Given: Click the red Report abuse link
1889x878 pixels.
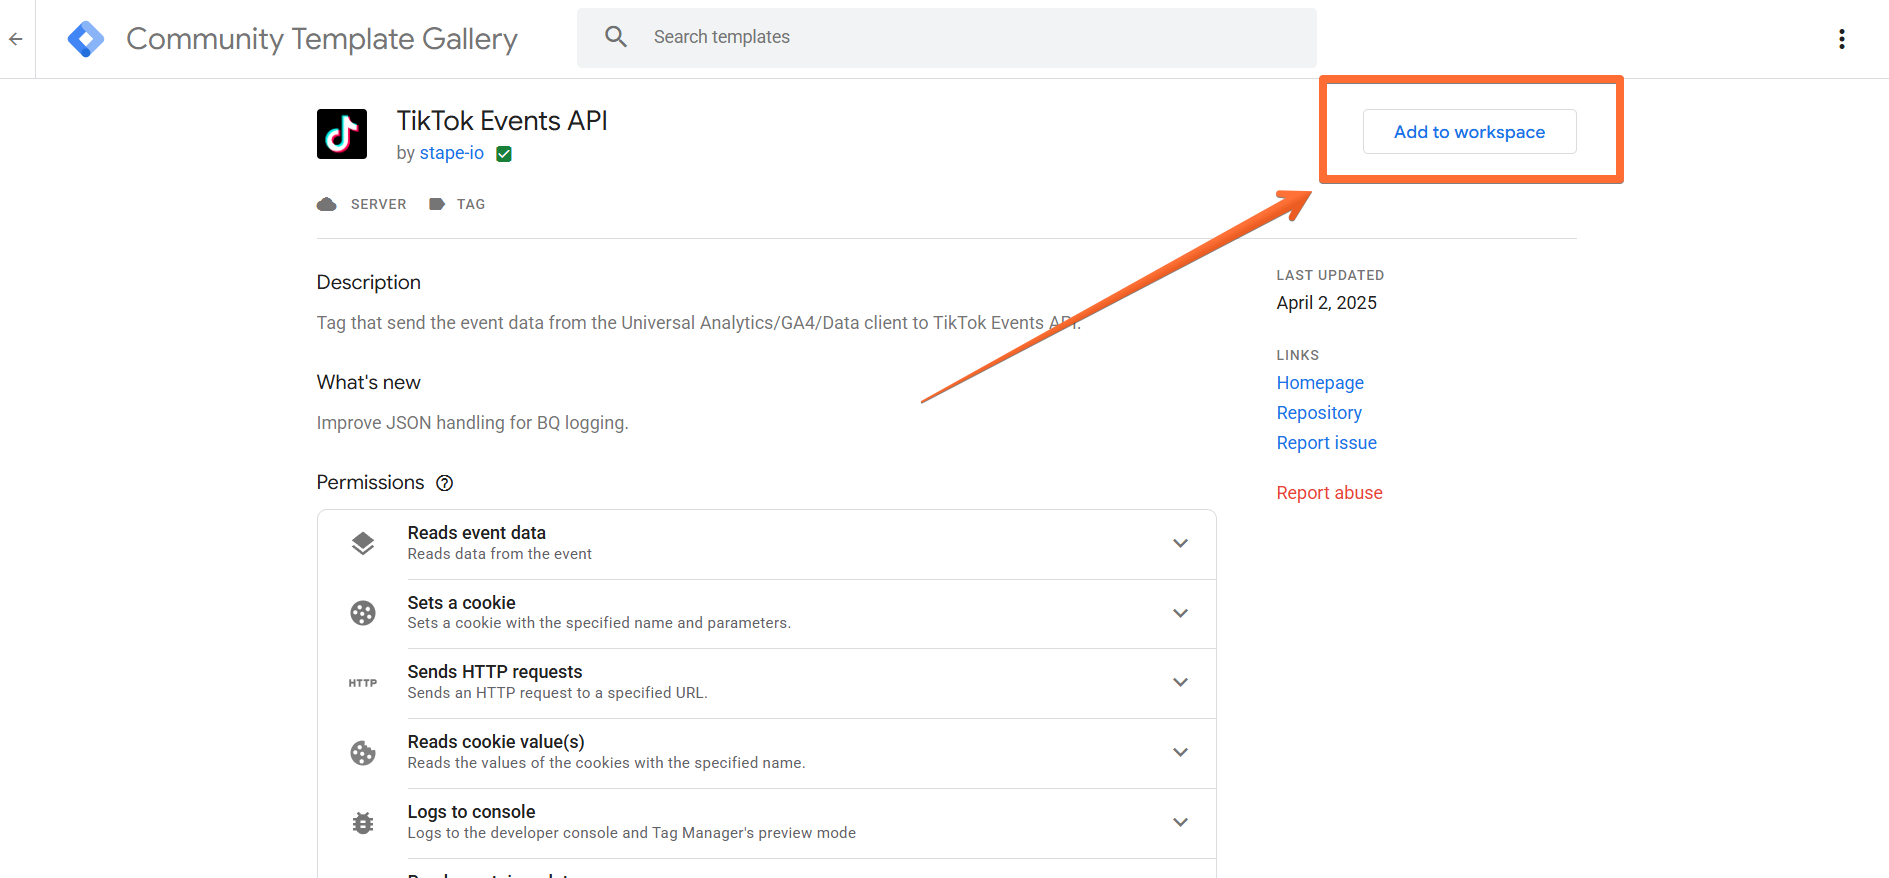Looking at the screenshot, I should pos(1329,493).
